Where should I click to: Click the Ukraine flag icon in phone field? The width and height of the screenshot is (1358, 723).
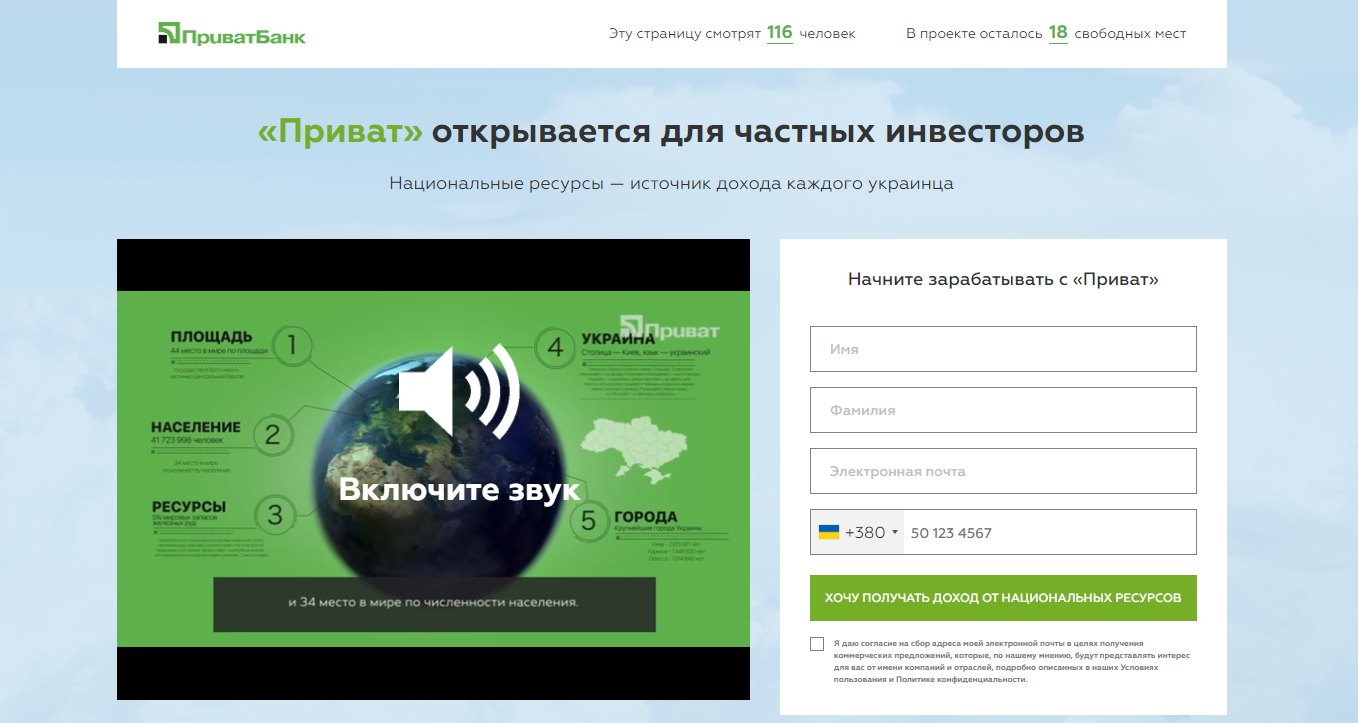pyautogui.click(x=831, y=532)
